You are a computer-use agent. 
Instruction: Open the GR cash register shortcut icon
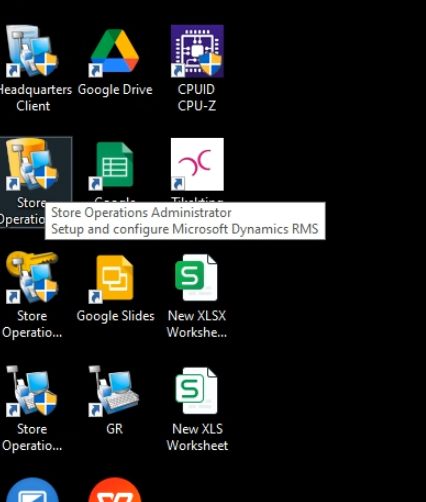pyautogui.click(x=114, y=391)
